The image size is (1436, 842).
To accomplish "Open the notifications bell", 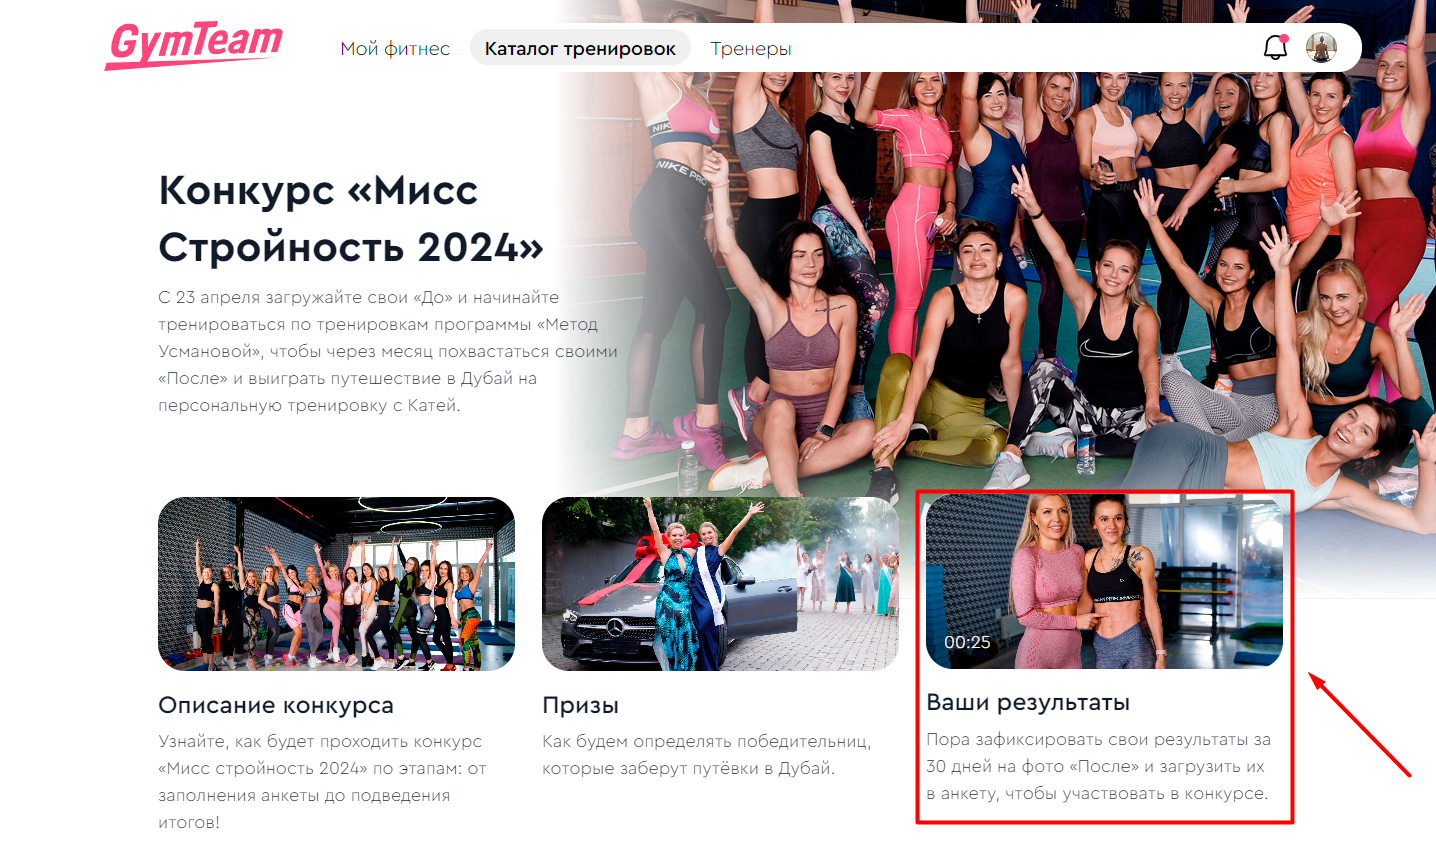I will (1275, 47).
